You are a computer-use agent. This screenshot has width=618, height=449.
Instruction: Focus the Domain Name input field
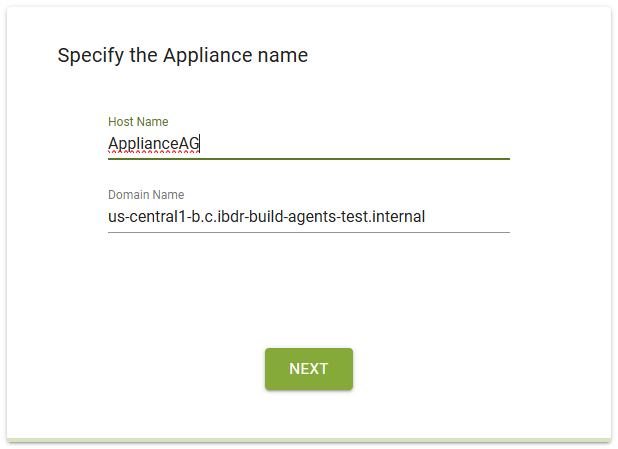308,216
